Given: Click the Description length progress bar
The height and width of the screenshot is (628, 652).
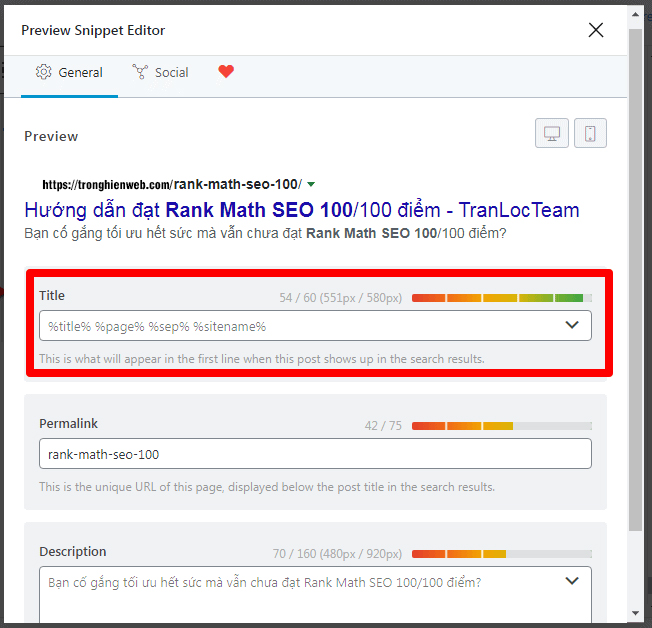Looking at the screenshot, I should coord(501,554).
